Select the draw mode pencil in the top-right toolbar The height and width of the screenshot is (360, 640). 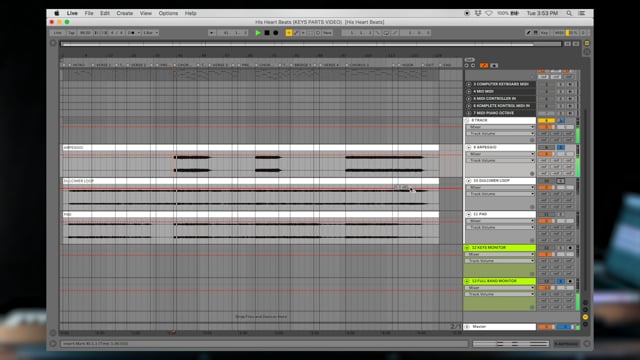[x=528, y=33]
